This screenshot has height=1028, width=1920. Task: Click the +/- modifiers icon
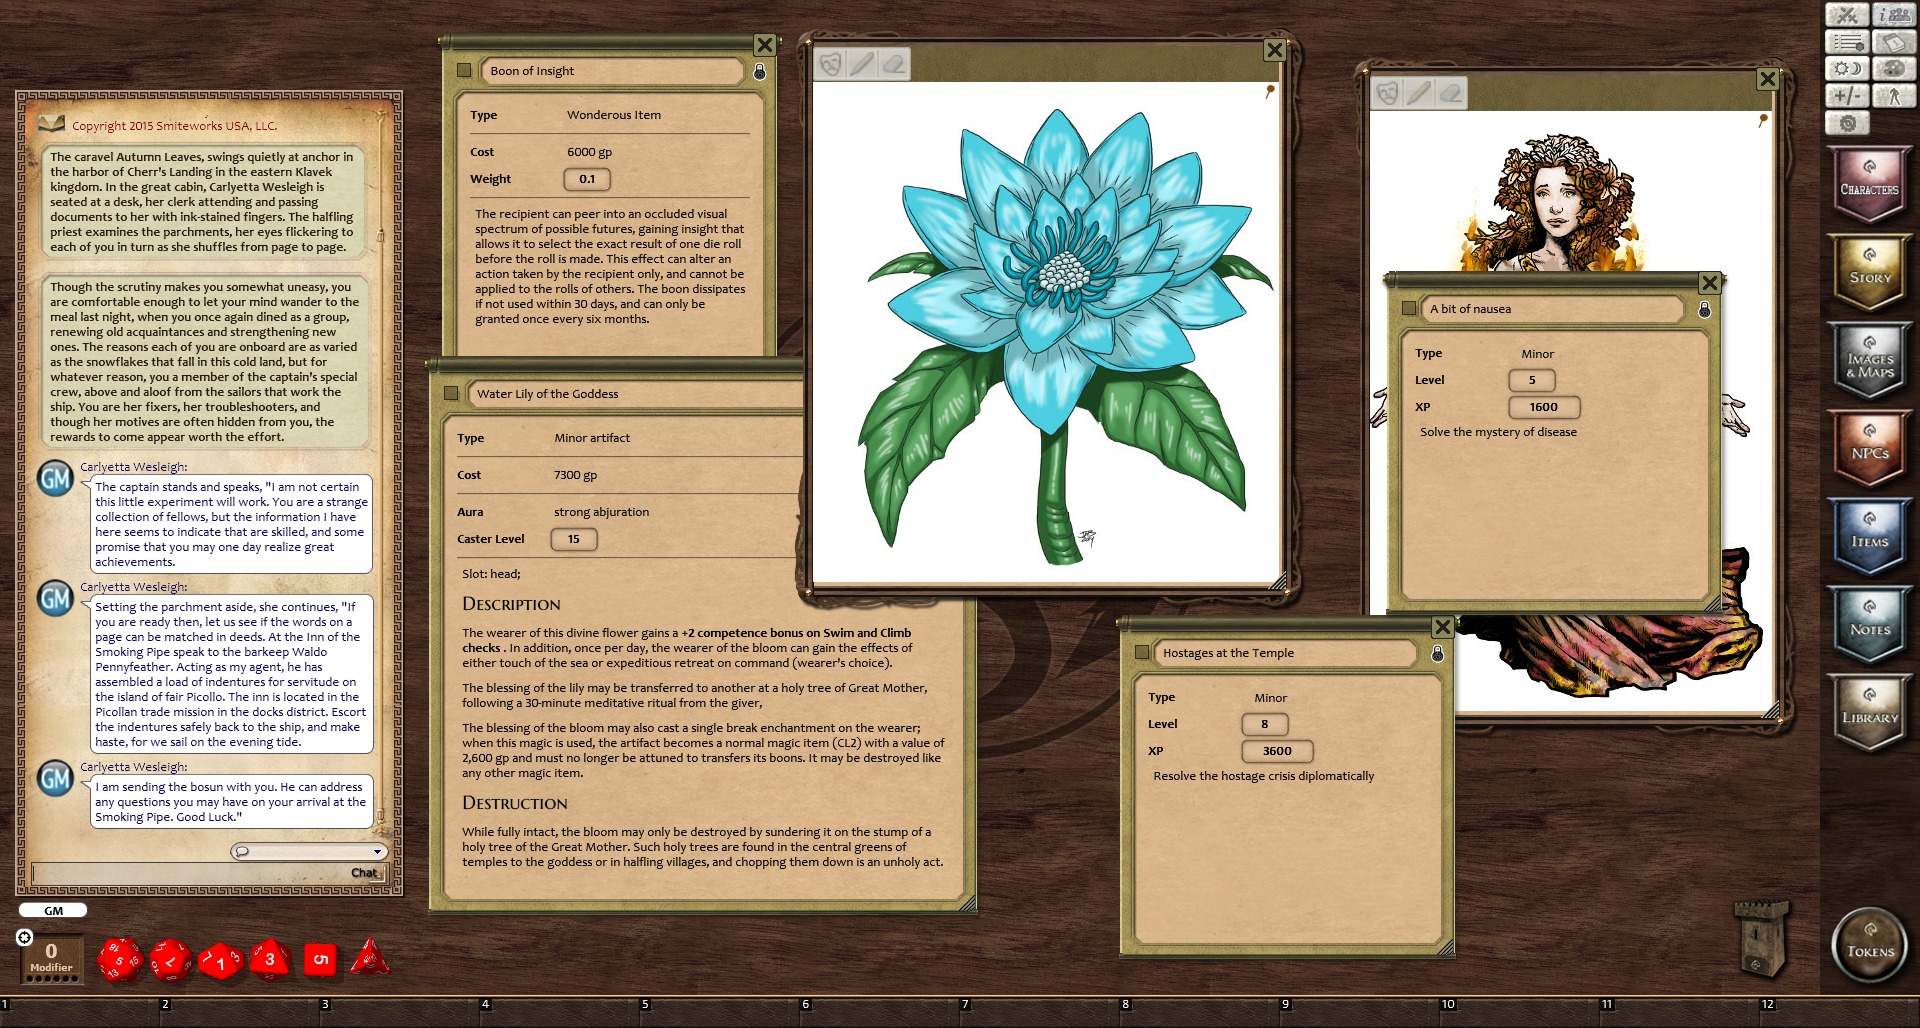tap(1849, 95)
